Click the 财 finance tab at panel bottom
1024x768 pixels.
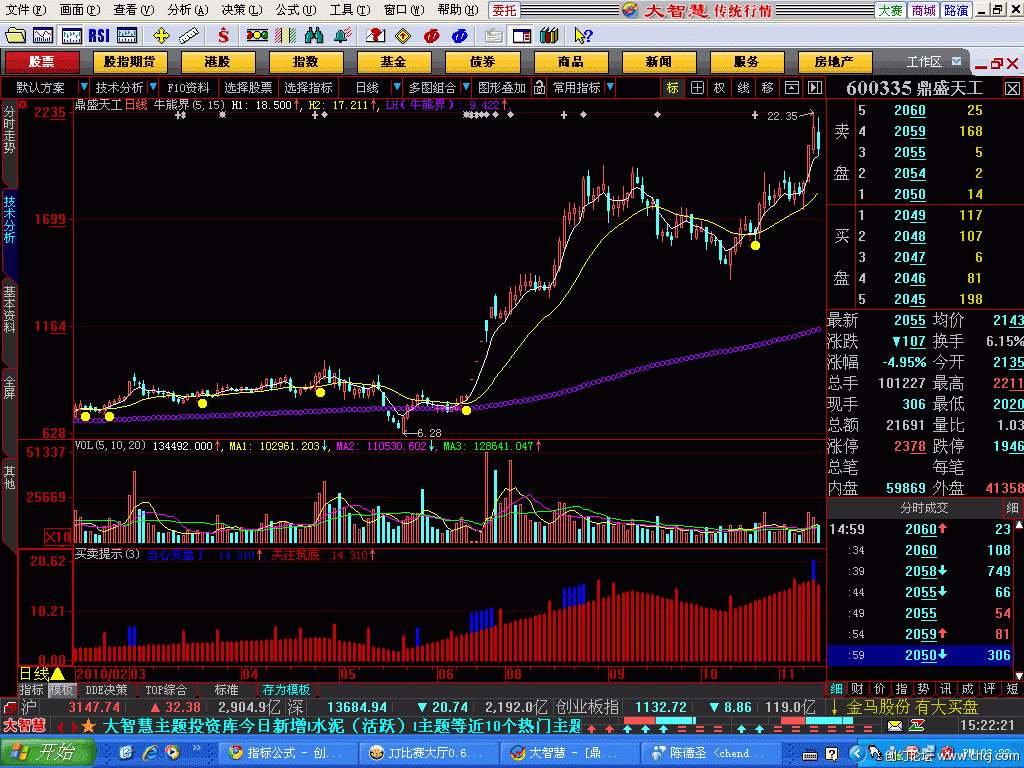coord(857,689)
